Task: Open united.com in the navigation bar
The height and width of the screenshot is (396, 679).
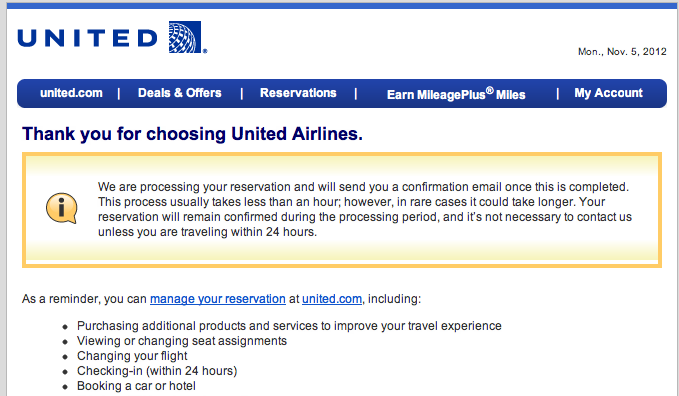Action: click(x=71, y=93)
